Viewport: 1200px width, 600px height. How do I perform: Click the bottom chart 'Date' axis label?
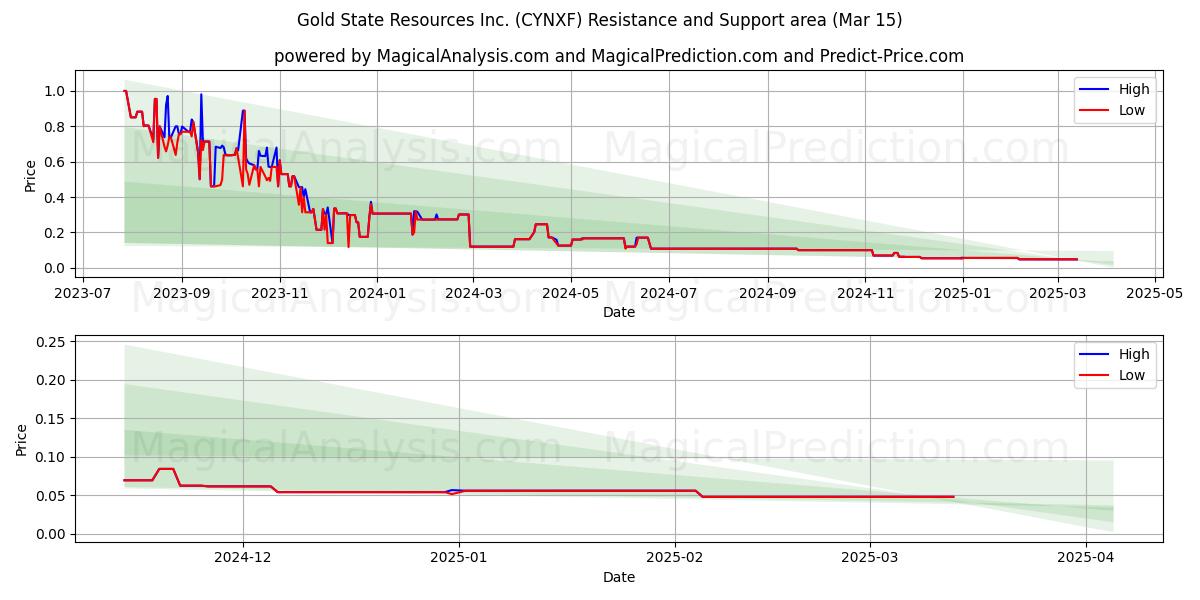[x=619, y=577]
